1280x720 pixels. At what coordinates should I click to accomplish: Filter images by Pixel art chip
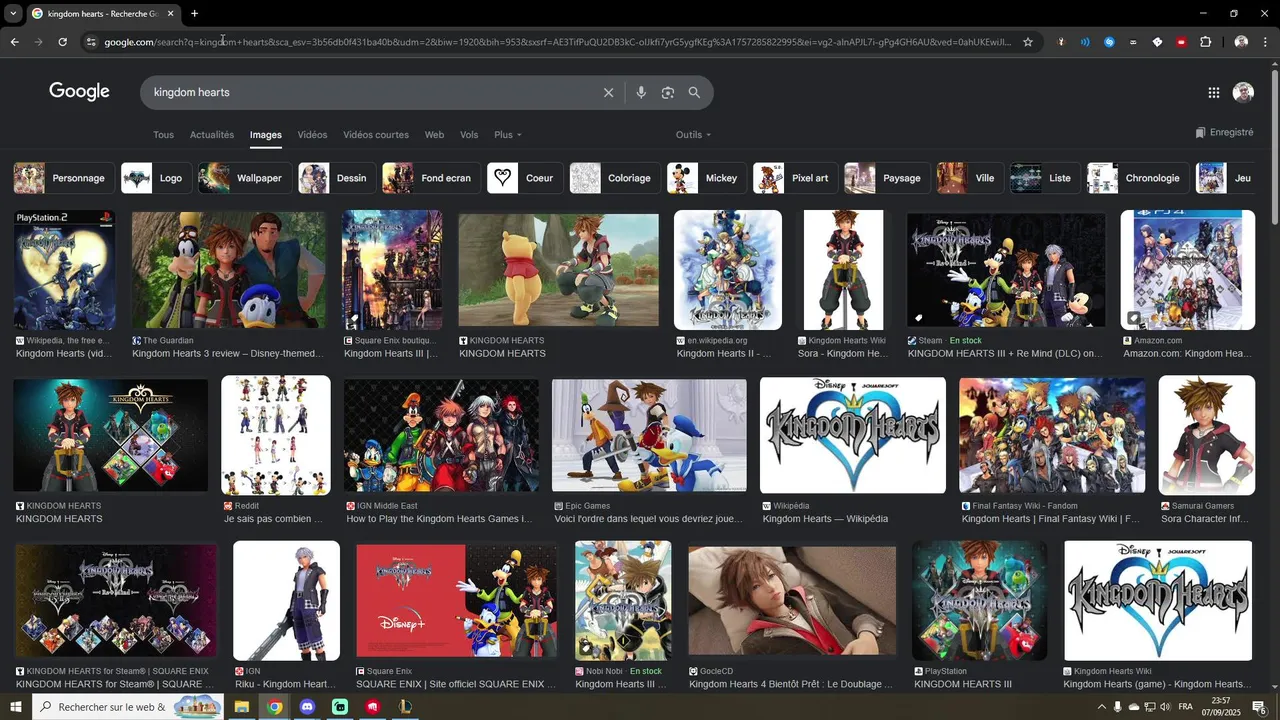tap(795, 178)
